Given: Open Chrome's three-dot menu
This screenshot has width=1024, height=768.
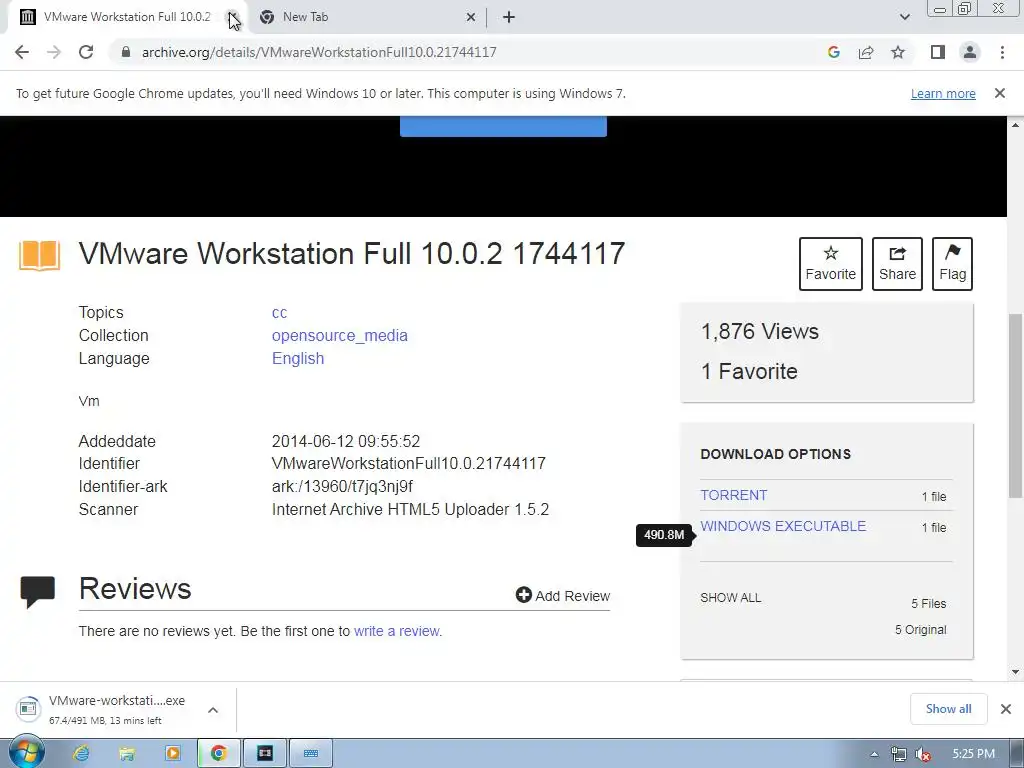Looking at the screenshot, I should coord(1002,52).
